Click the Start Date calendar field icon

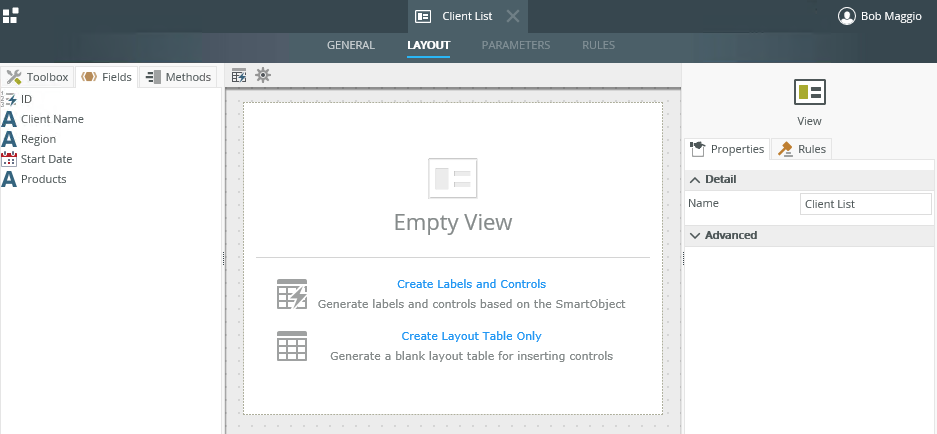[9, 159]
